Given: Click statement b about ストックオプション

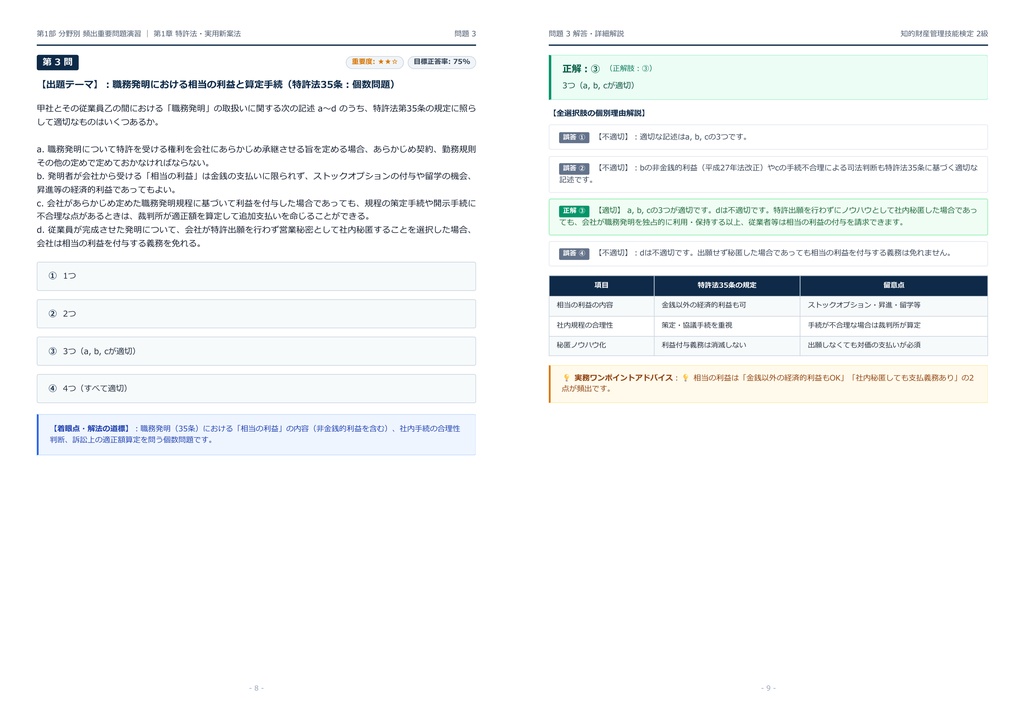Looking at the screenshot, I should pos(256,183).
